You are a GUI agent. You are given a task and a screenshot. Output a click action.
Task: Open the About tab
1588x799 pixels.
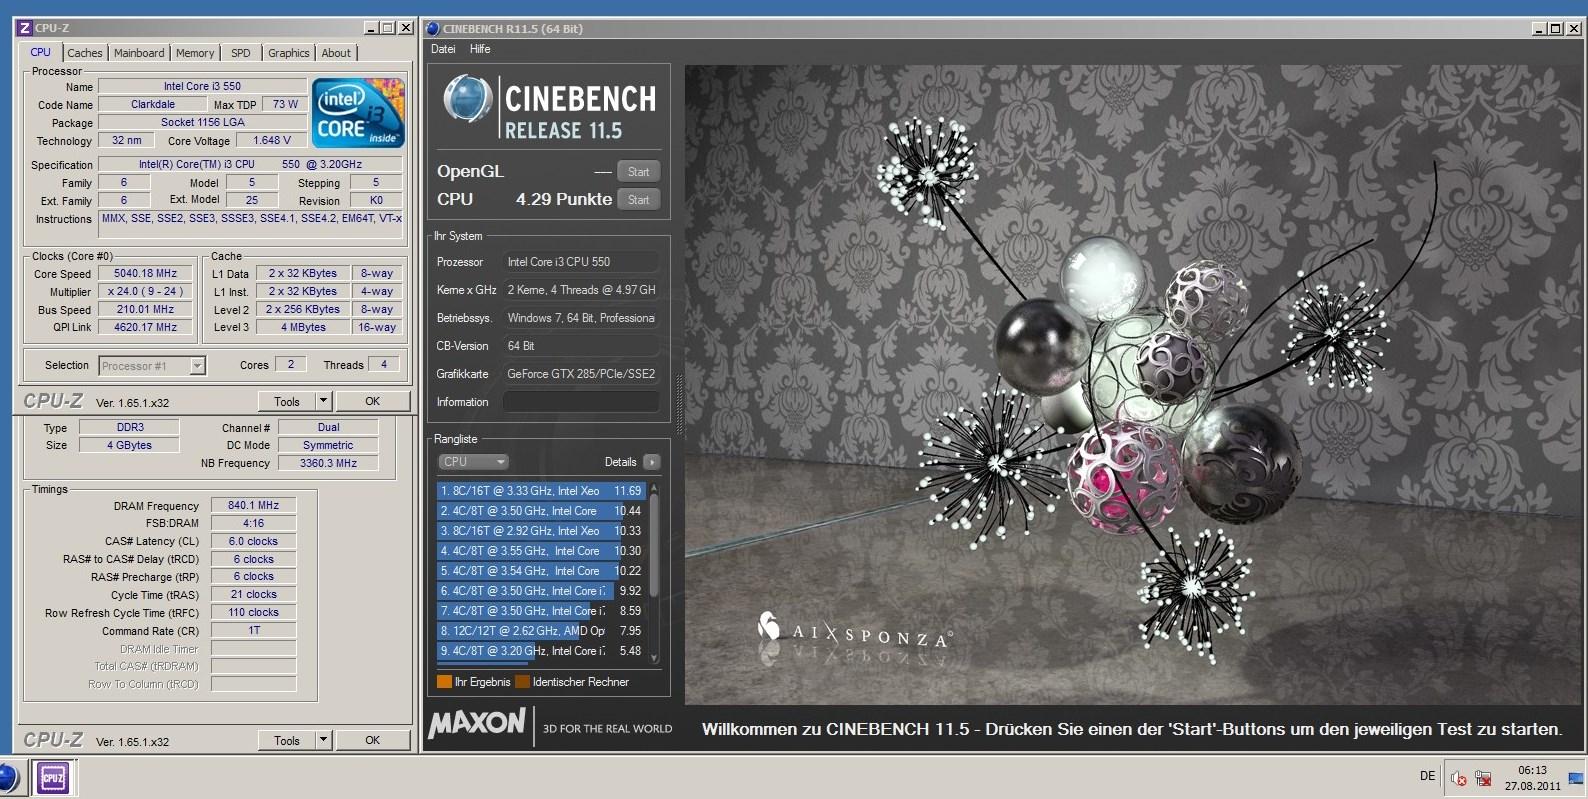(336, 53)
